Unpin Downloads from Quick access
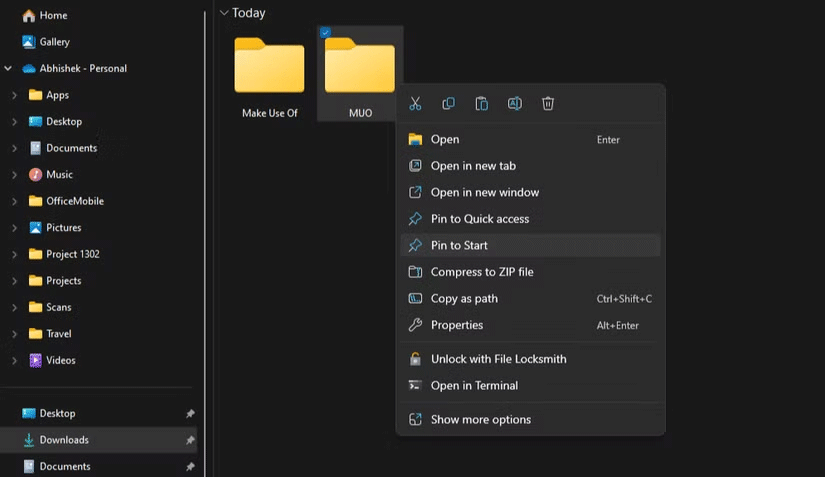 190,440
